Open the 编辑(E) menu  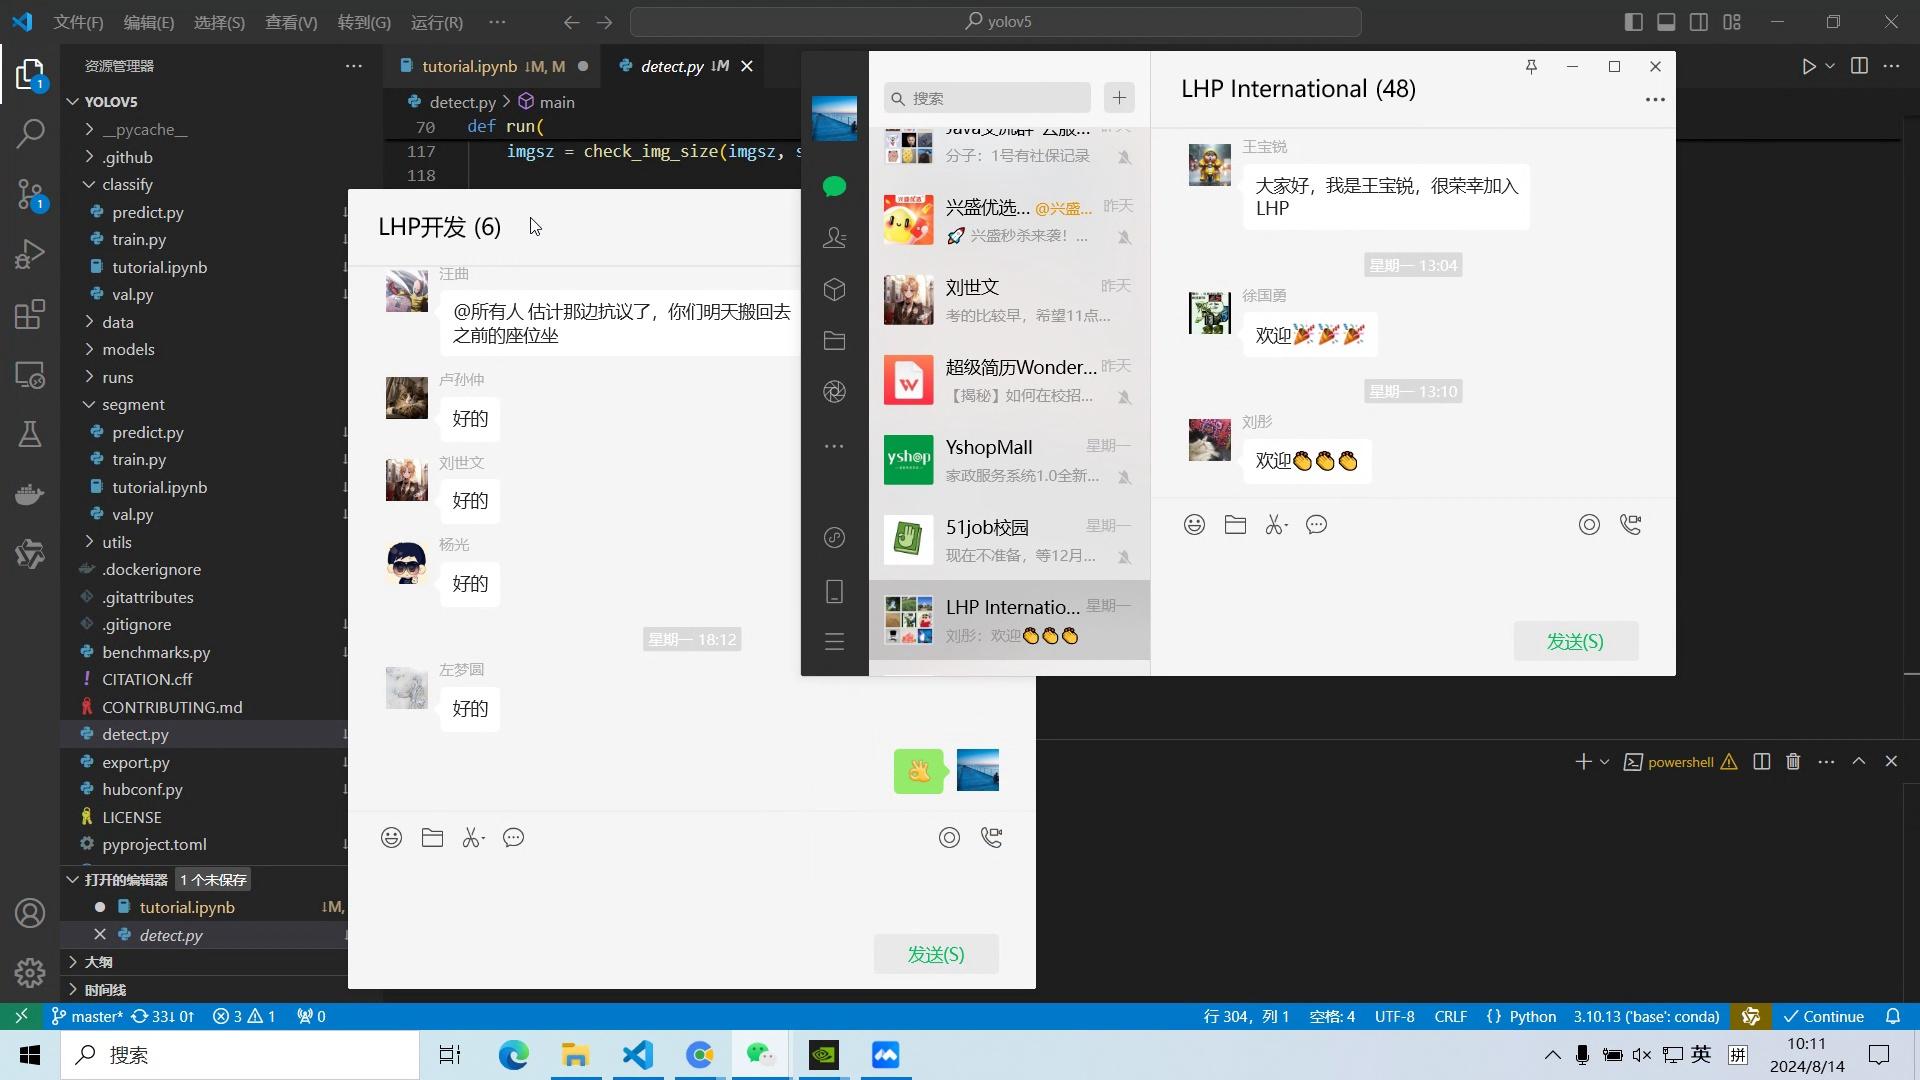click(148, 22)
